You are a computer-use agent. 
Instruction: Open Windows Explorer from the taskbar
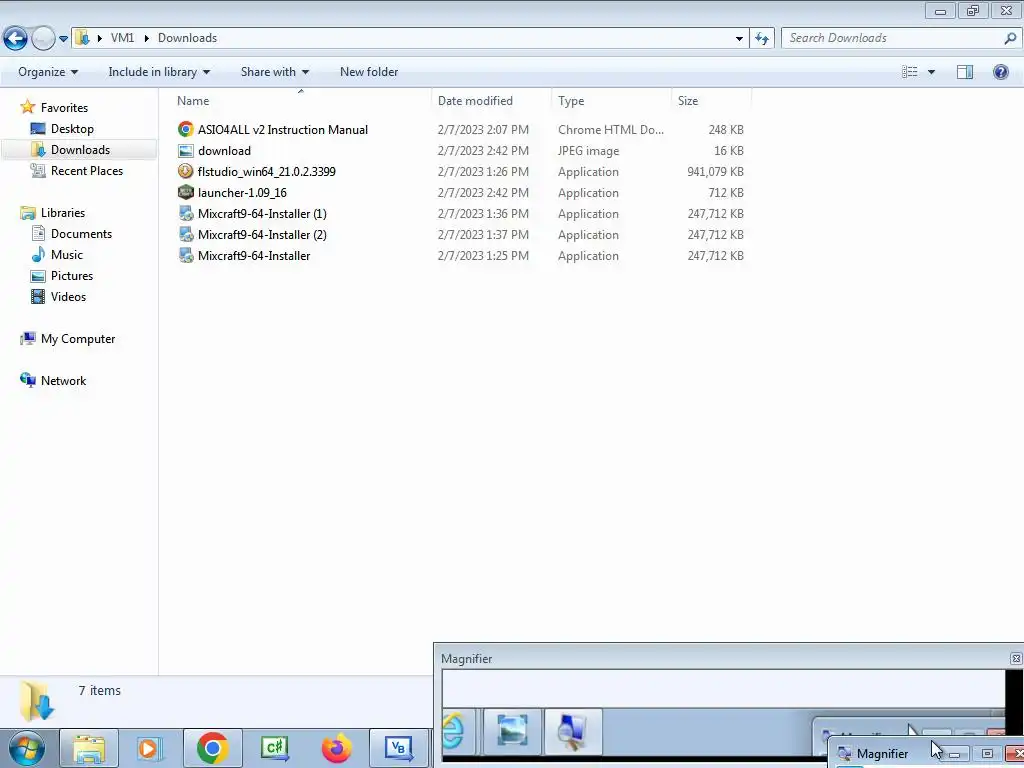pyautogui.click(x=89, y=748)
